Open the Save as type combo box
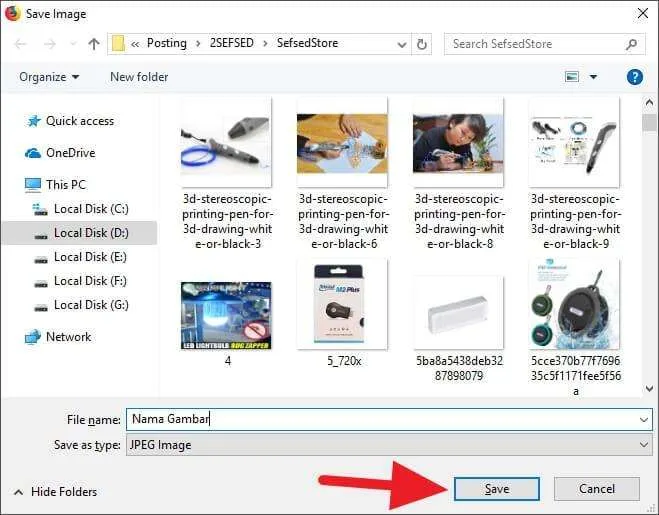 click(389, 445)
